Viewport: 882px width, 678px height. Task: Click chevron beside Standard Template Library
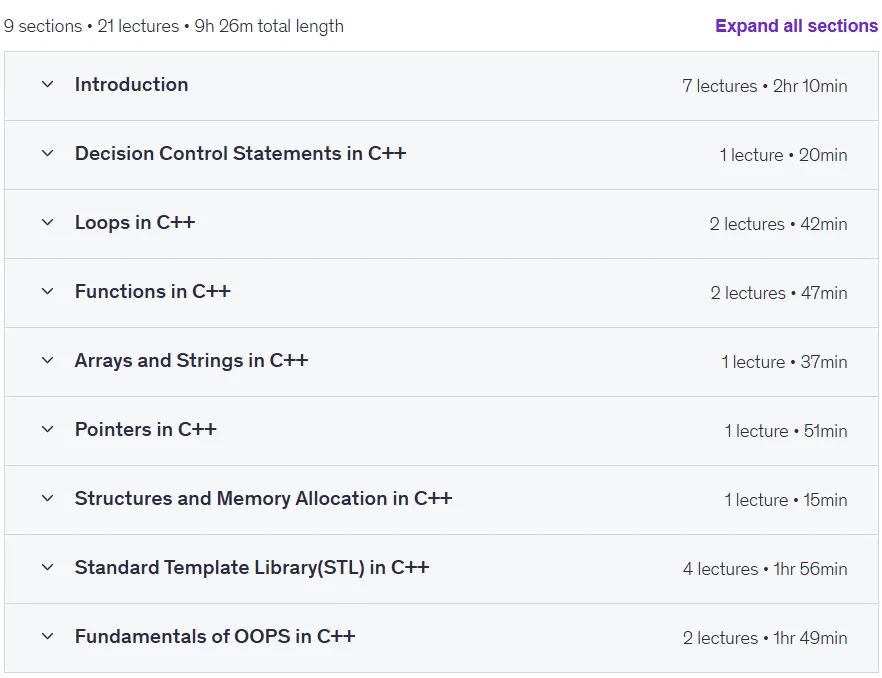point(48,568)
